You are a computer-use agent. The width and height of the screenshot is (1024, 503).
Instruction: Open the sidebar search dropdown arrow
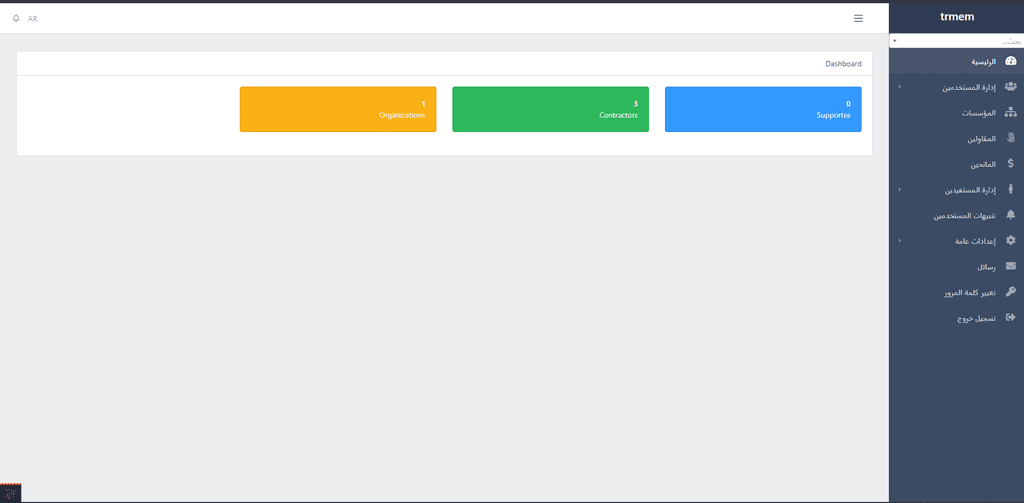pyautogui.click(x=894, y=41)
